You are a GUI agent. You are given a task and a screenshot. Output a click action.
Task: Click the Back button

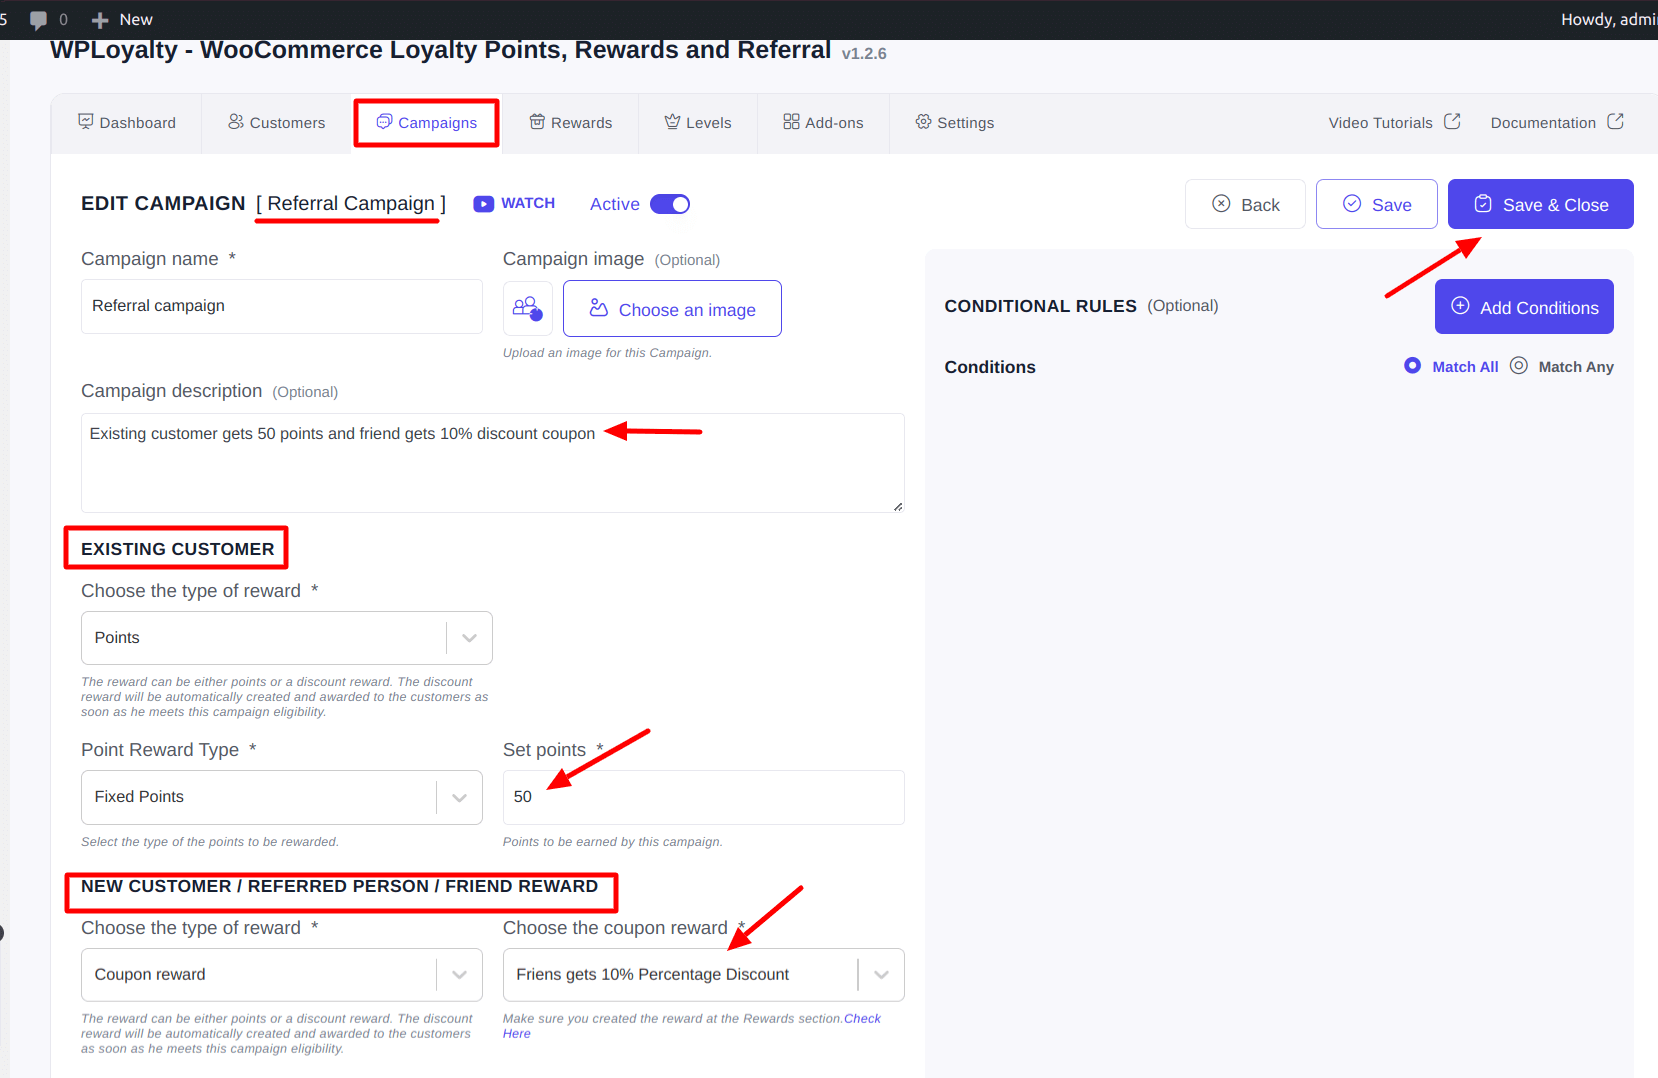tap(1245, 204)
